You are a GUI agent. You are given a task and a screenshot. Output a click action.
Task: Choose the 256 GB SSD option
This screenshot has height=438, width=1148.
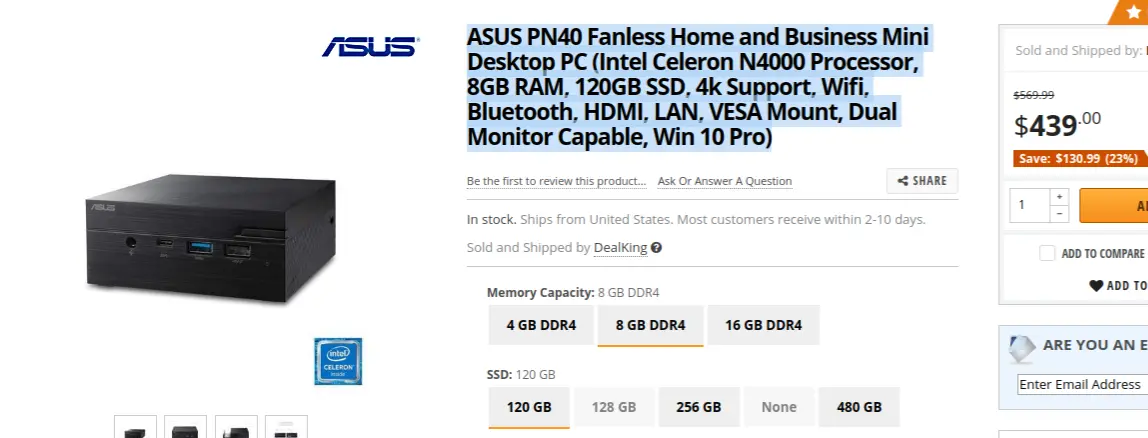point(698,407)
